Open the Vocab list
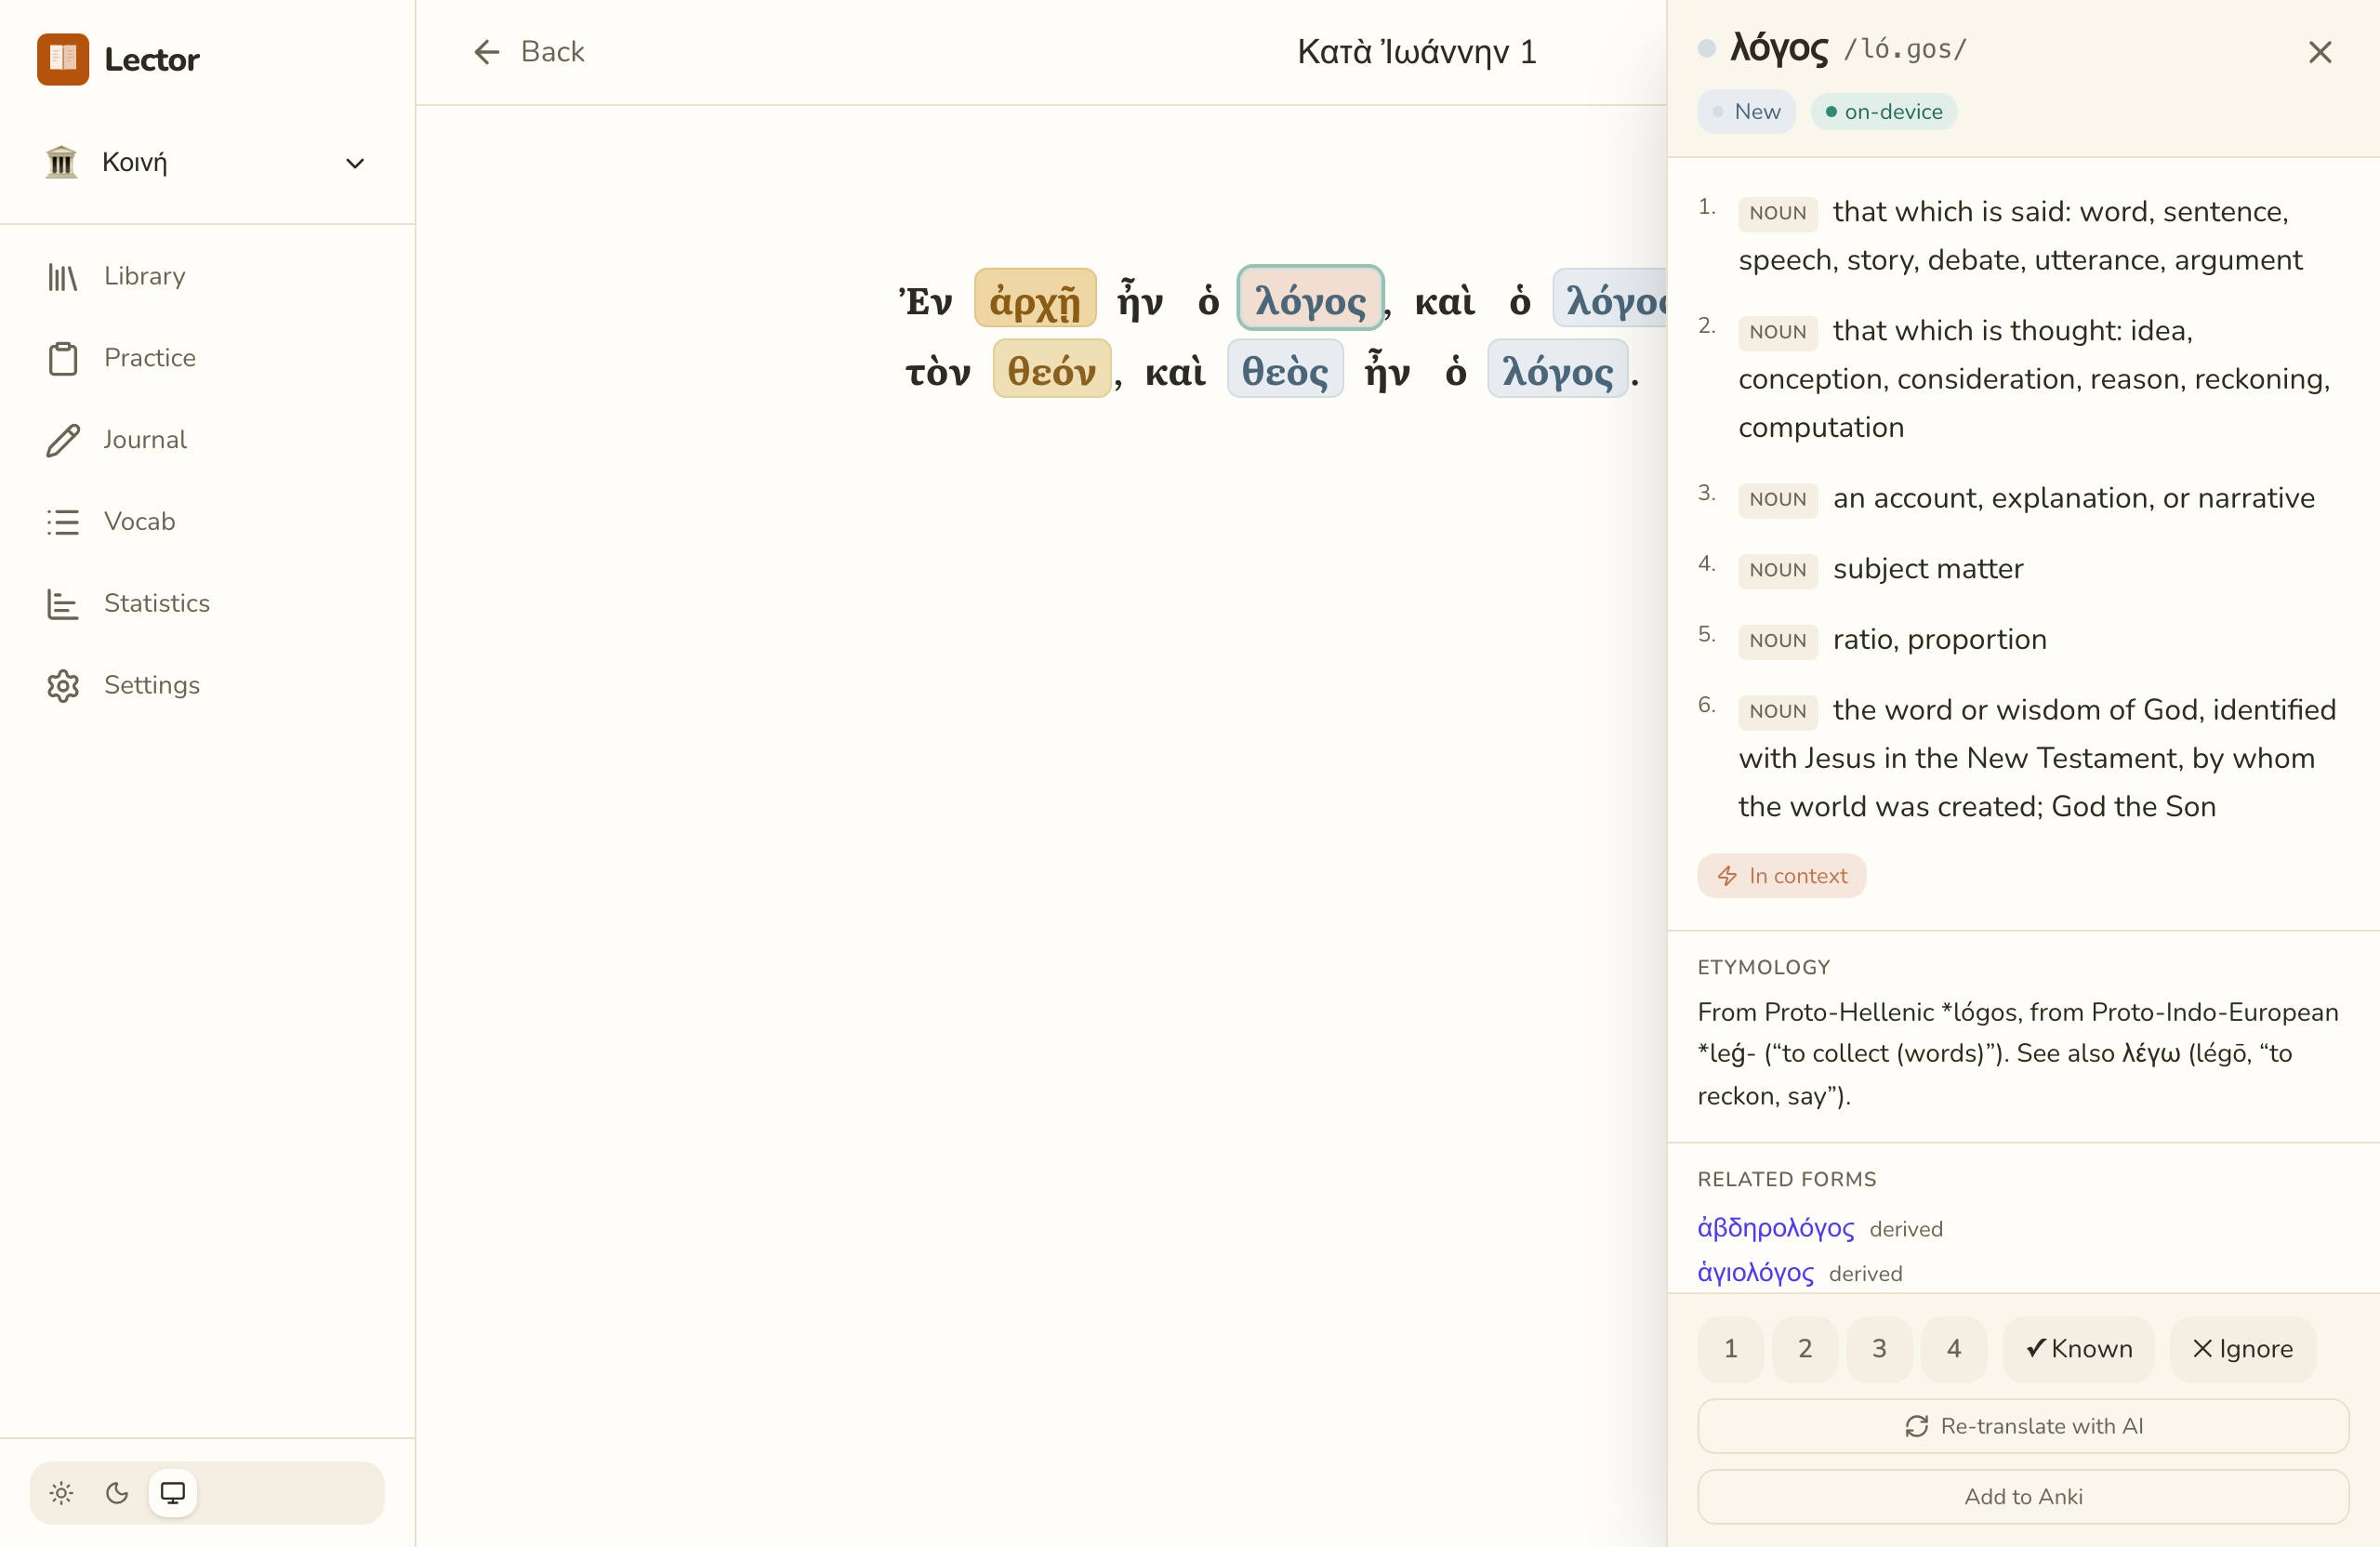2380x1547 pixels. click(207, 522)
